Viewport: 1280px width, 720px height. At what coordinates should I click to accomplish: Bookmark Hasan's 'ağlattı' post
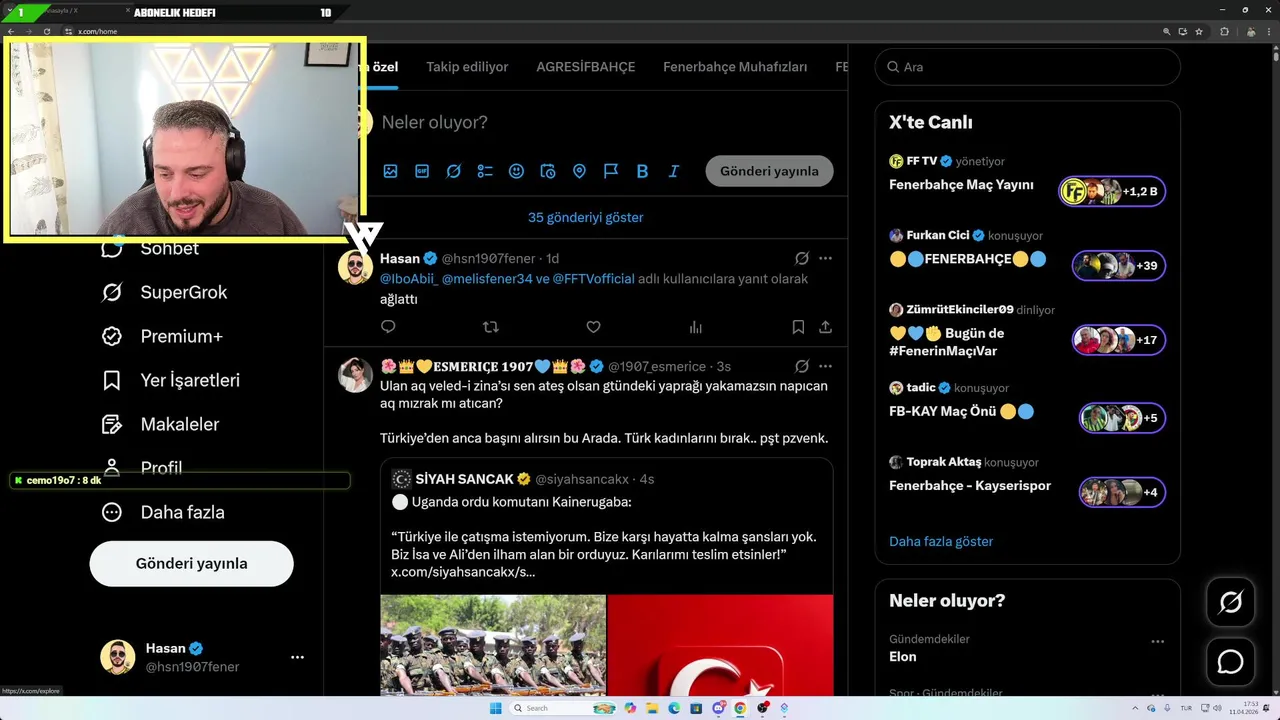(x=798, y=327)
